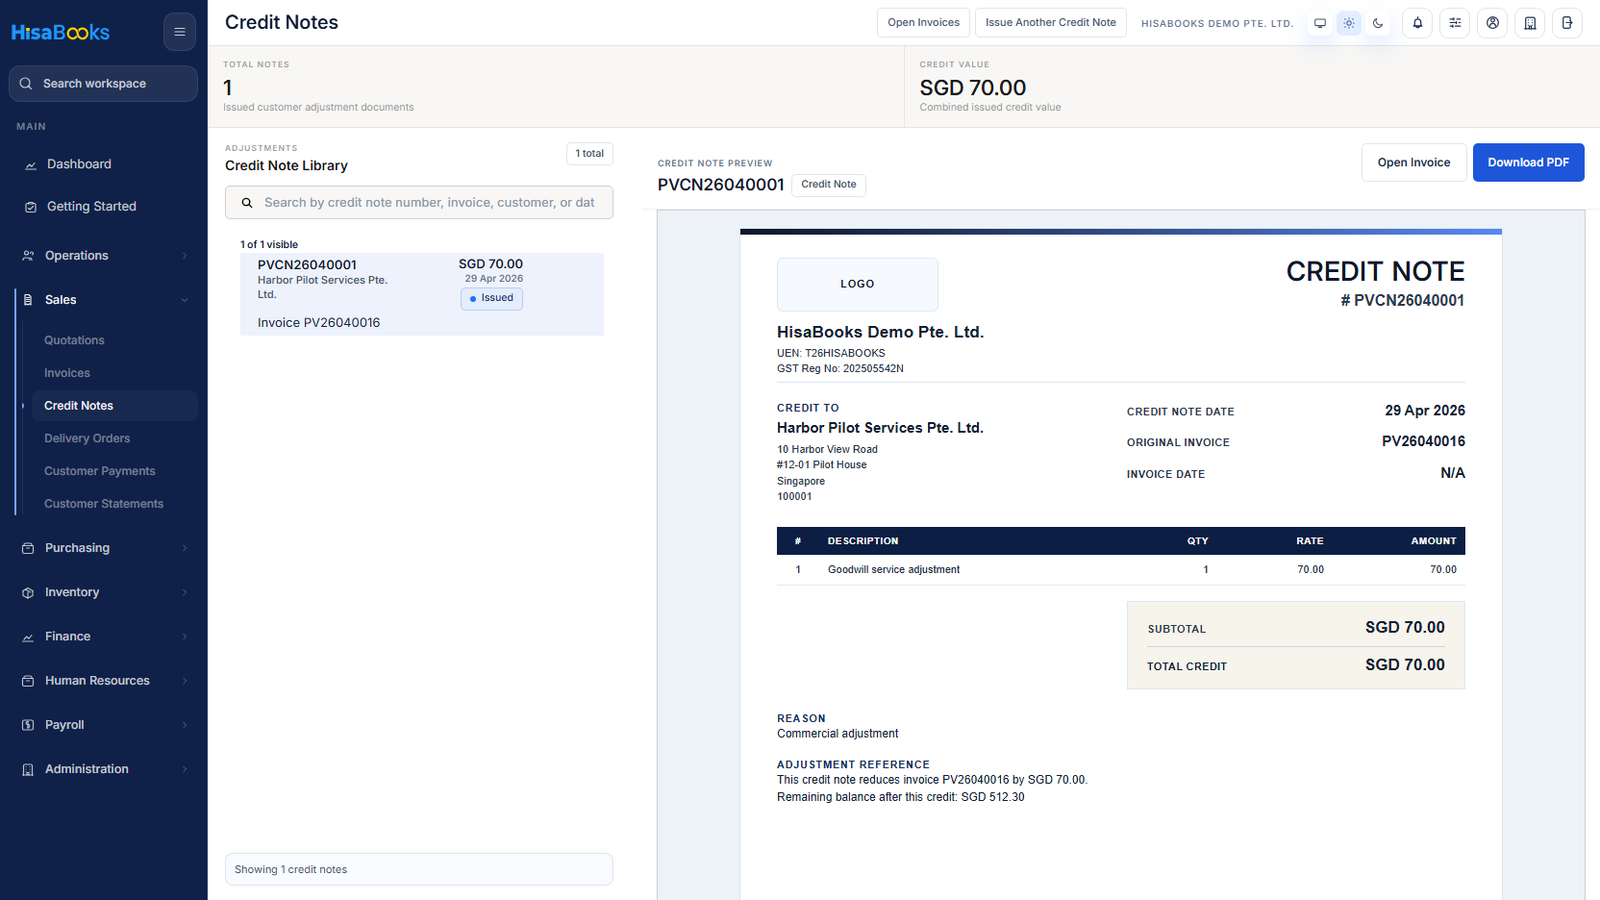Click the Getting Started clipboard icon
Screen dimensions: 1600x900
30,207
